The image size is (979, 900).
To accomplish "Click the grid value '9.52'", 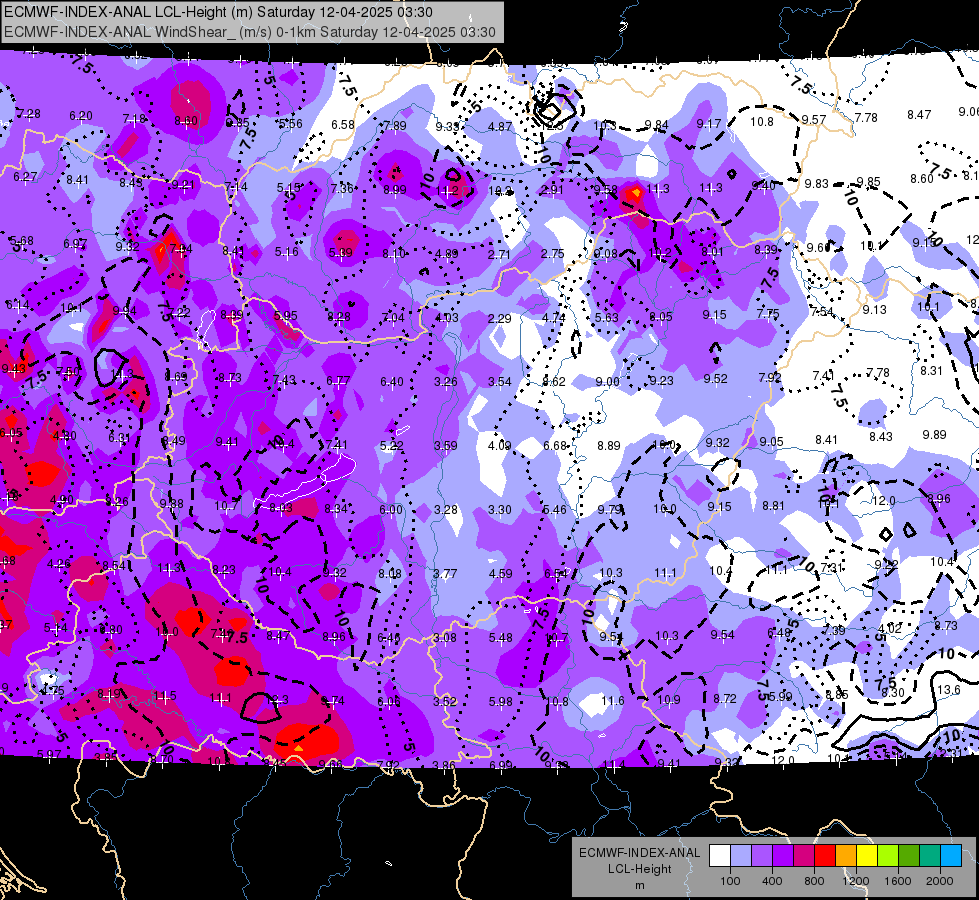I will 716,378.
